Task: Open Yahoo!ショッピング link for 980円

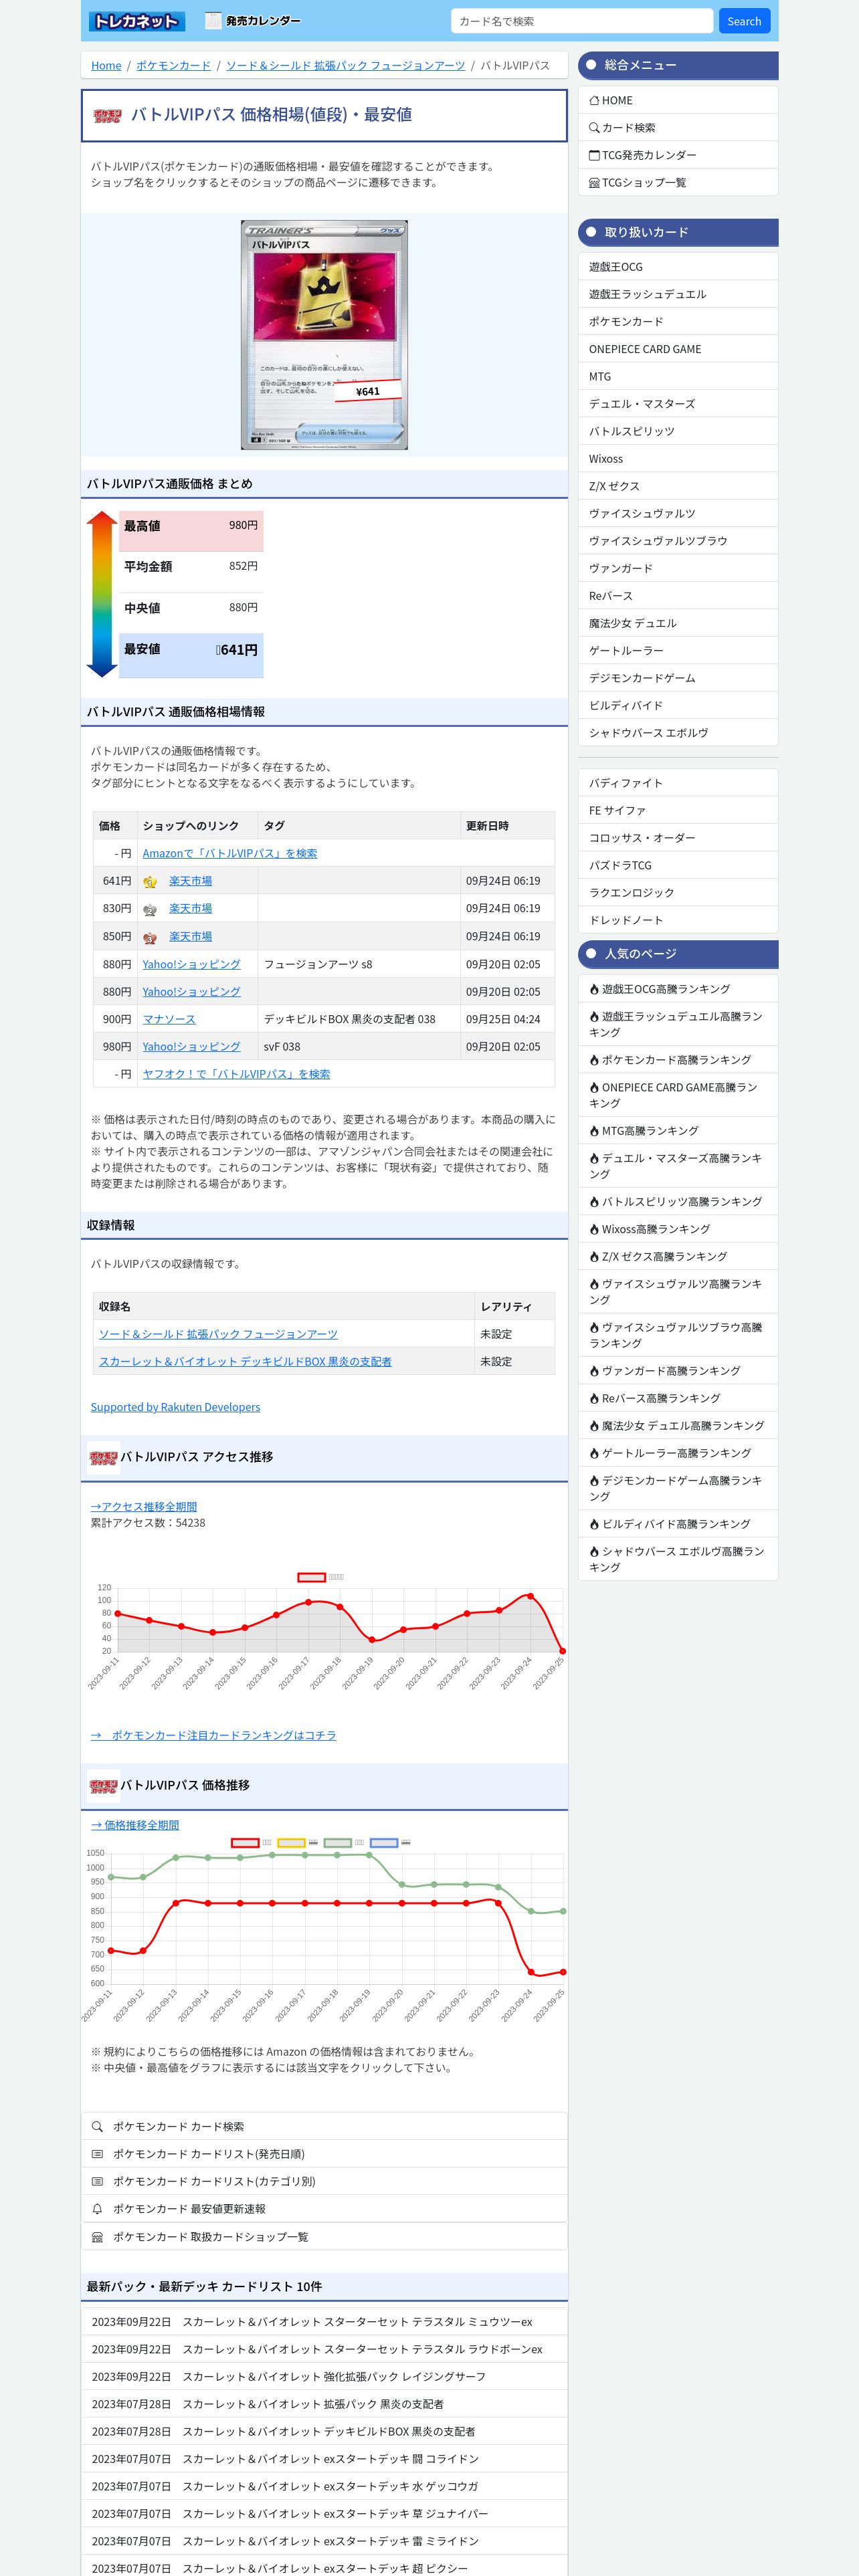Action: [191, 1047]
